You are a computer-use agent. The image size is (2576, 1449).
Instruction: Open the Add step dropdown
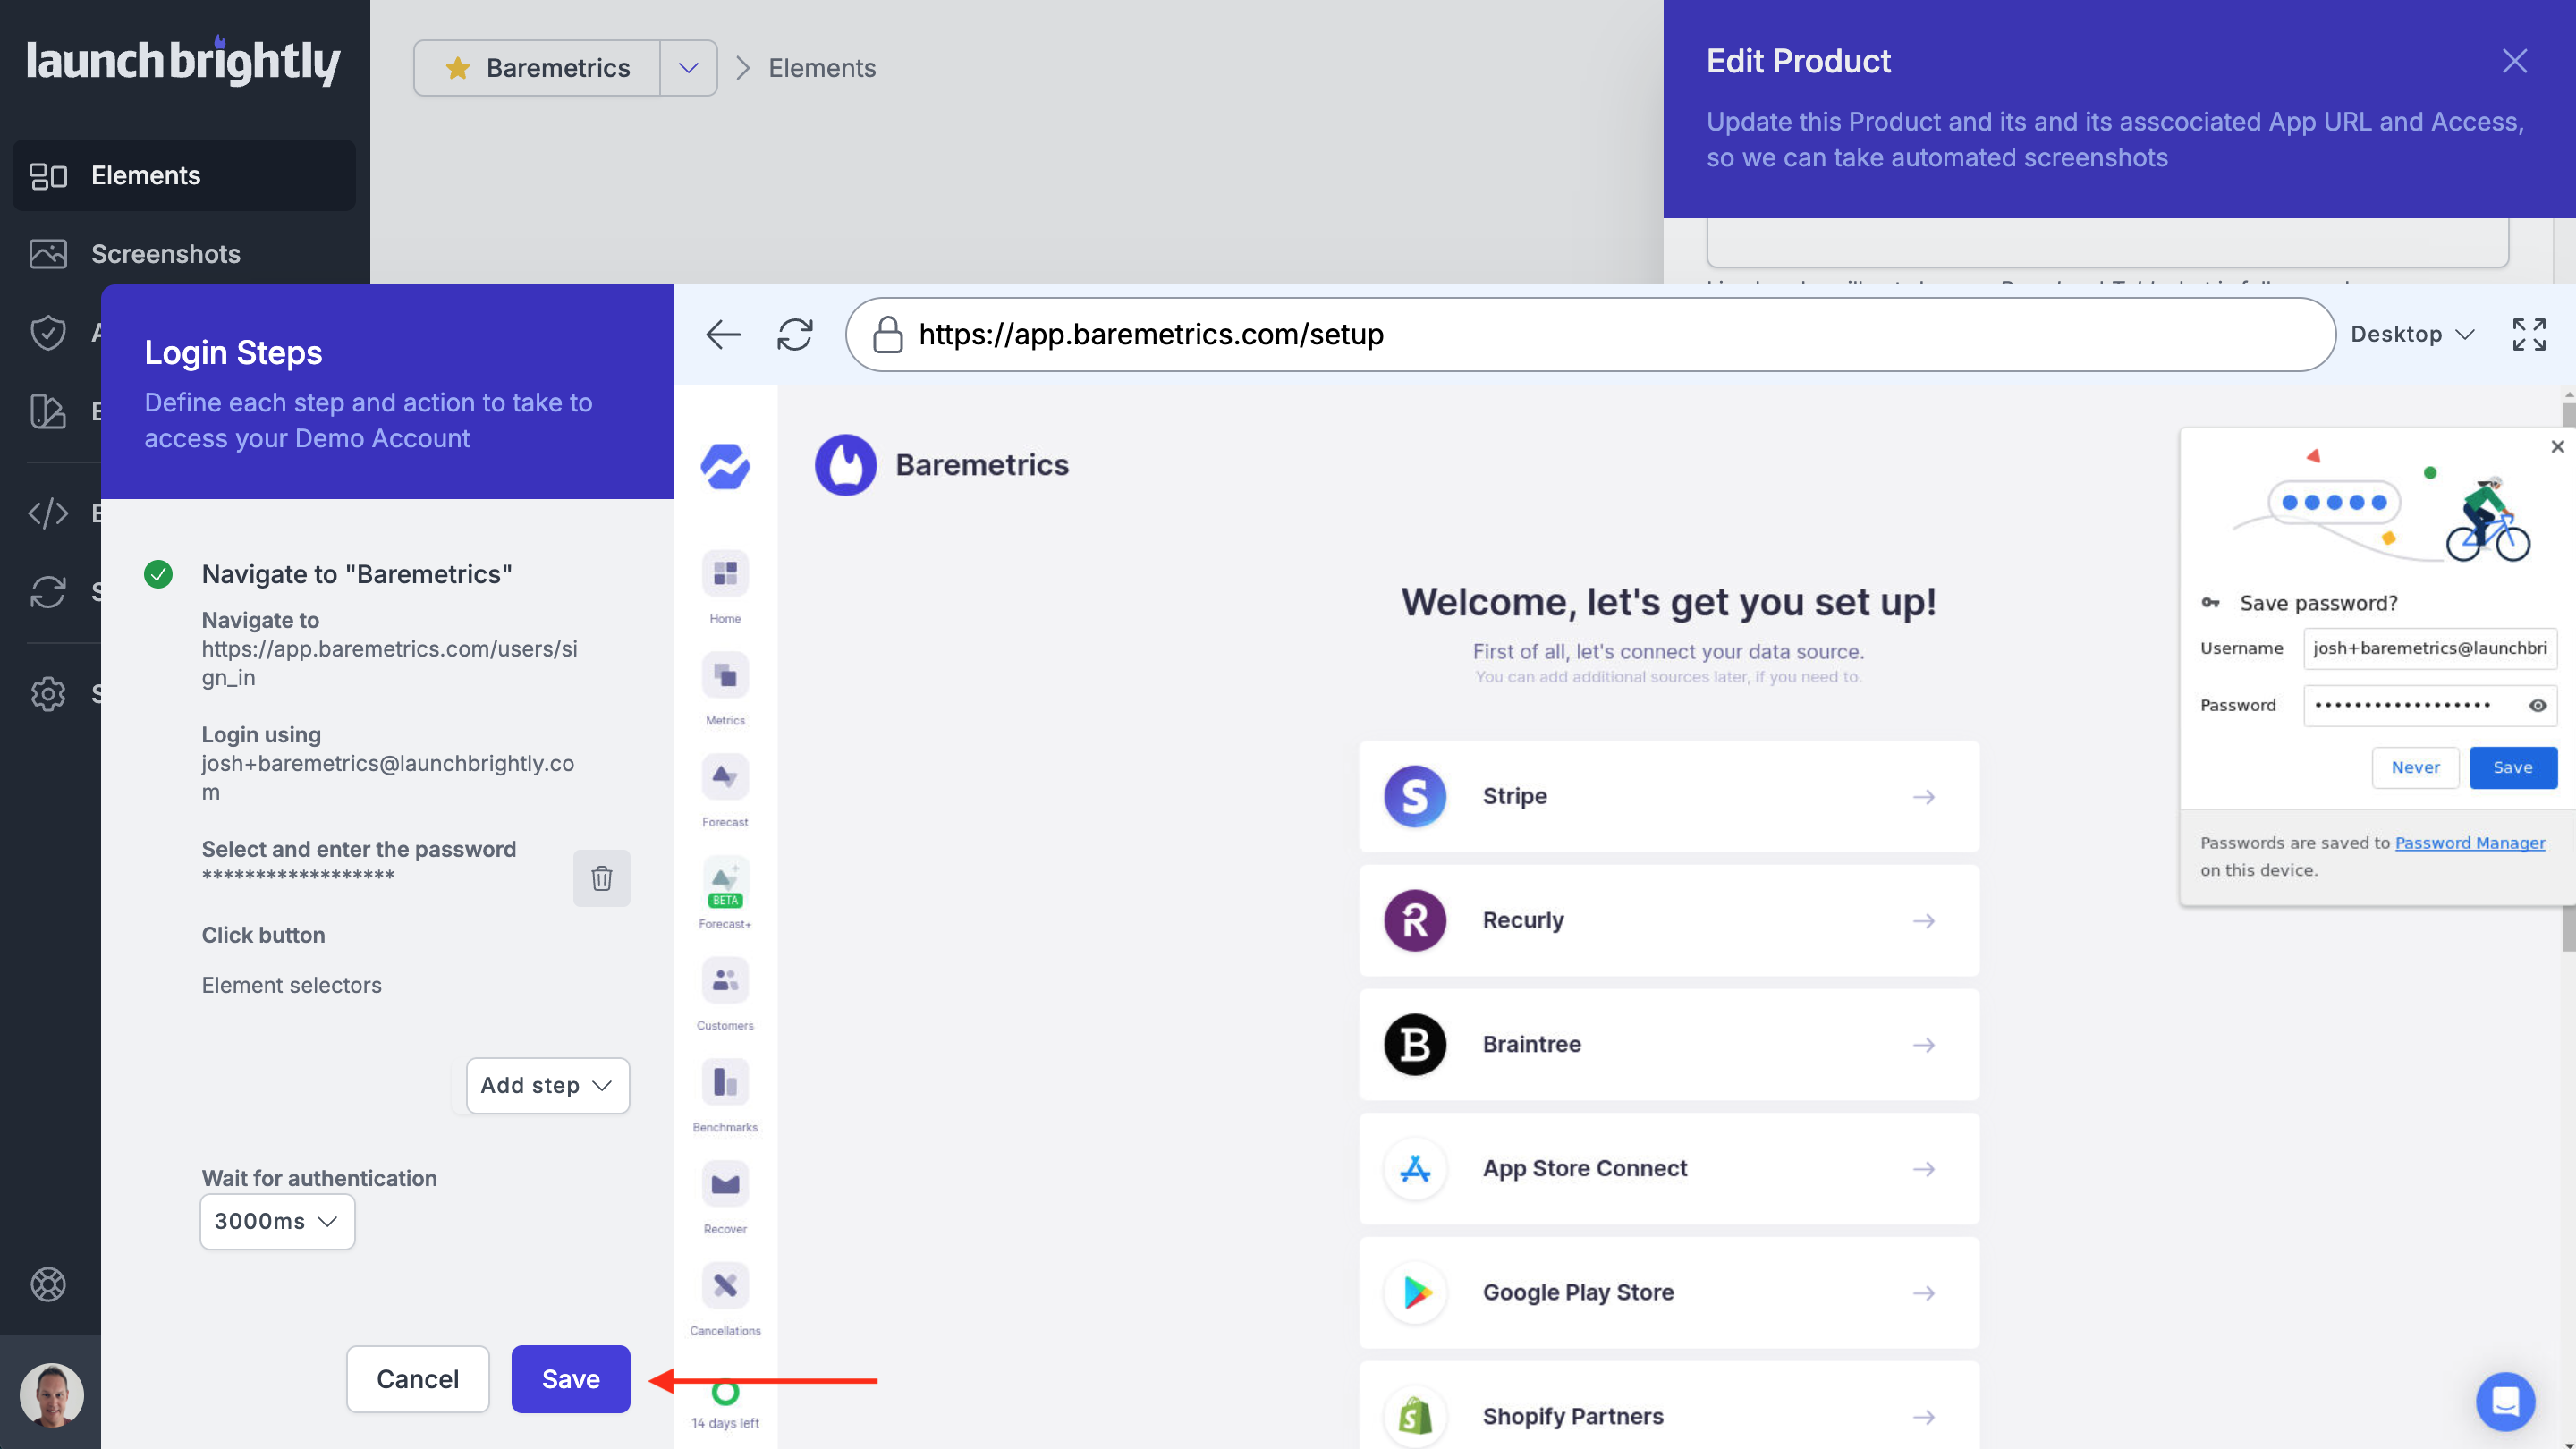click(547, 1085)
